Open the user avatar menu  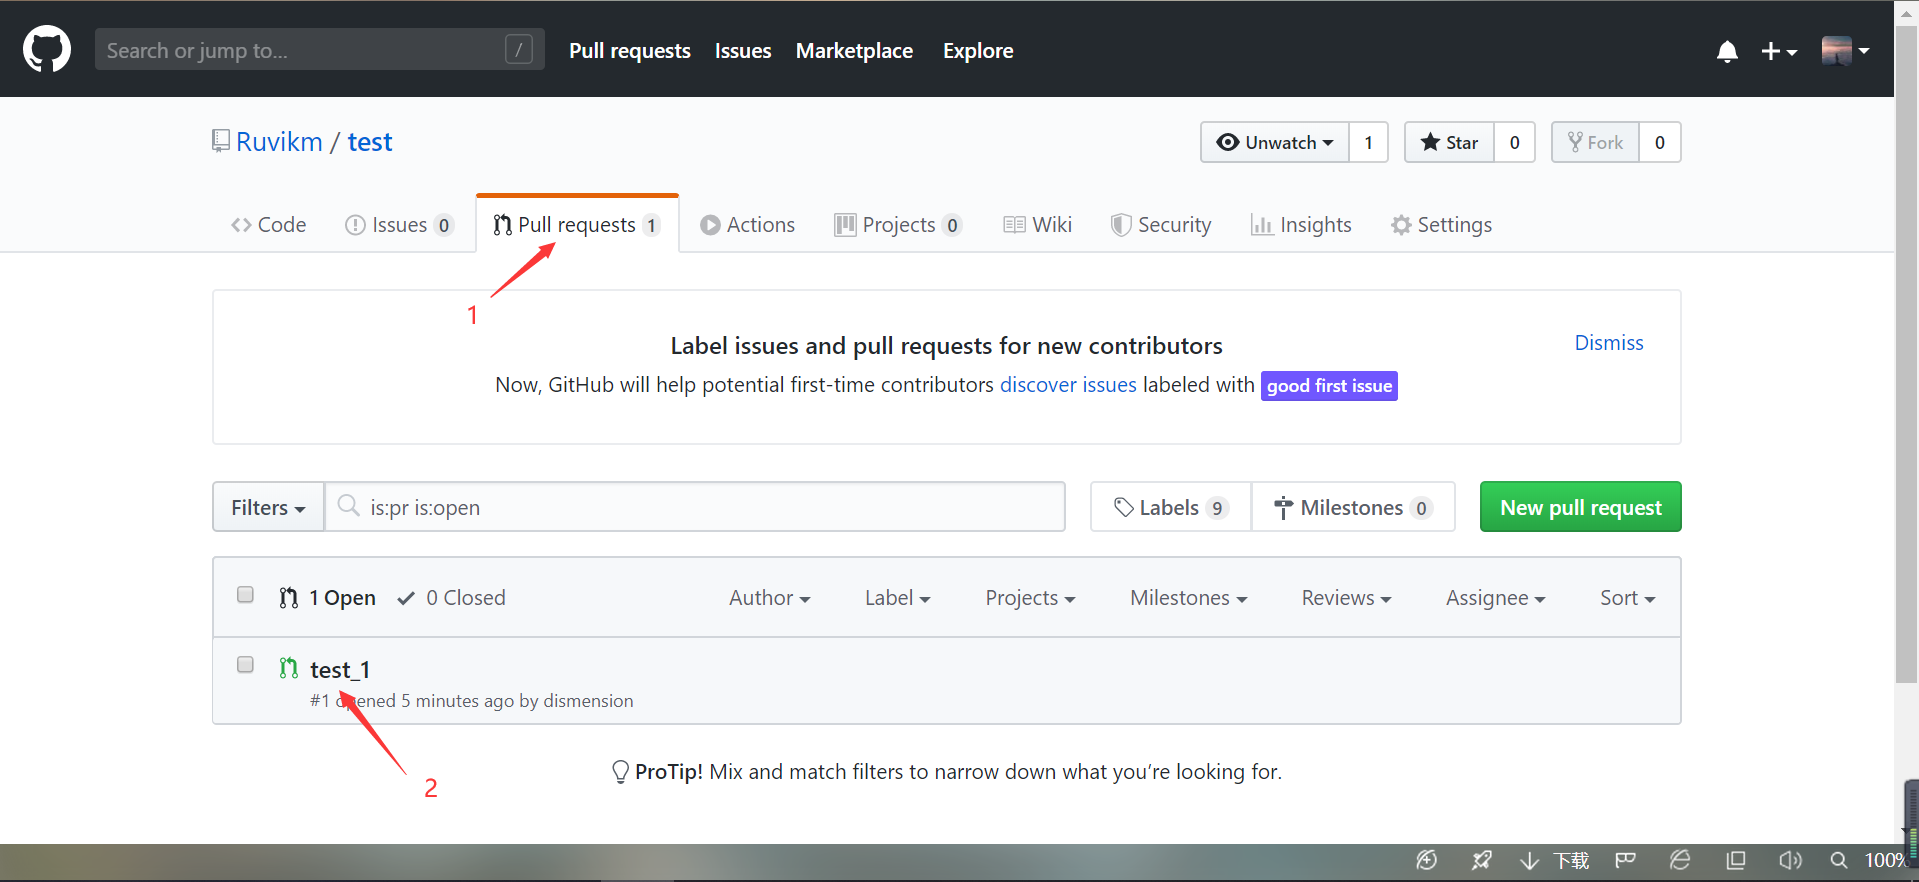1845,50
